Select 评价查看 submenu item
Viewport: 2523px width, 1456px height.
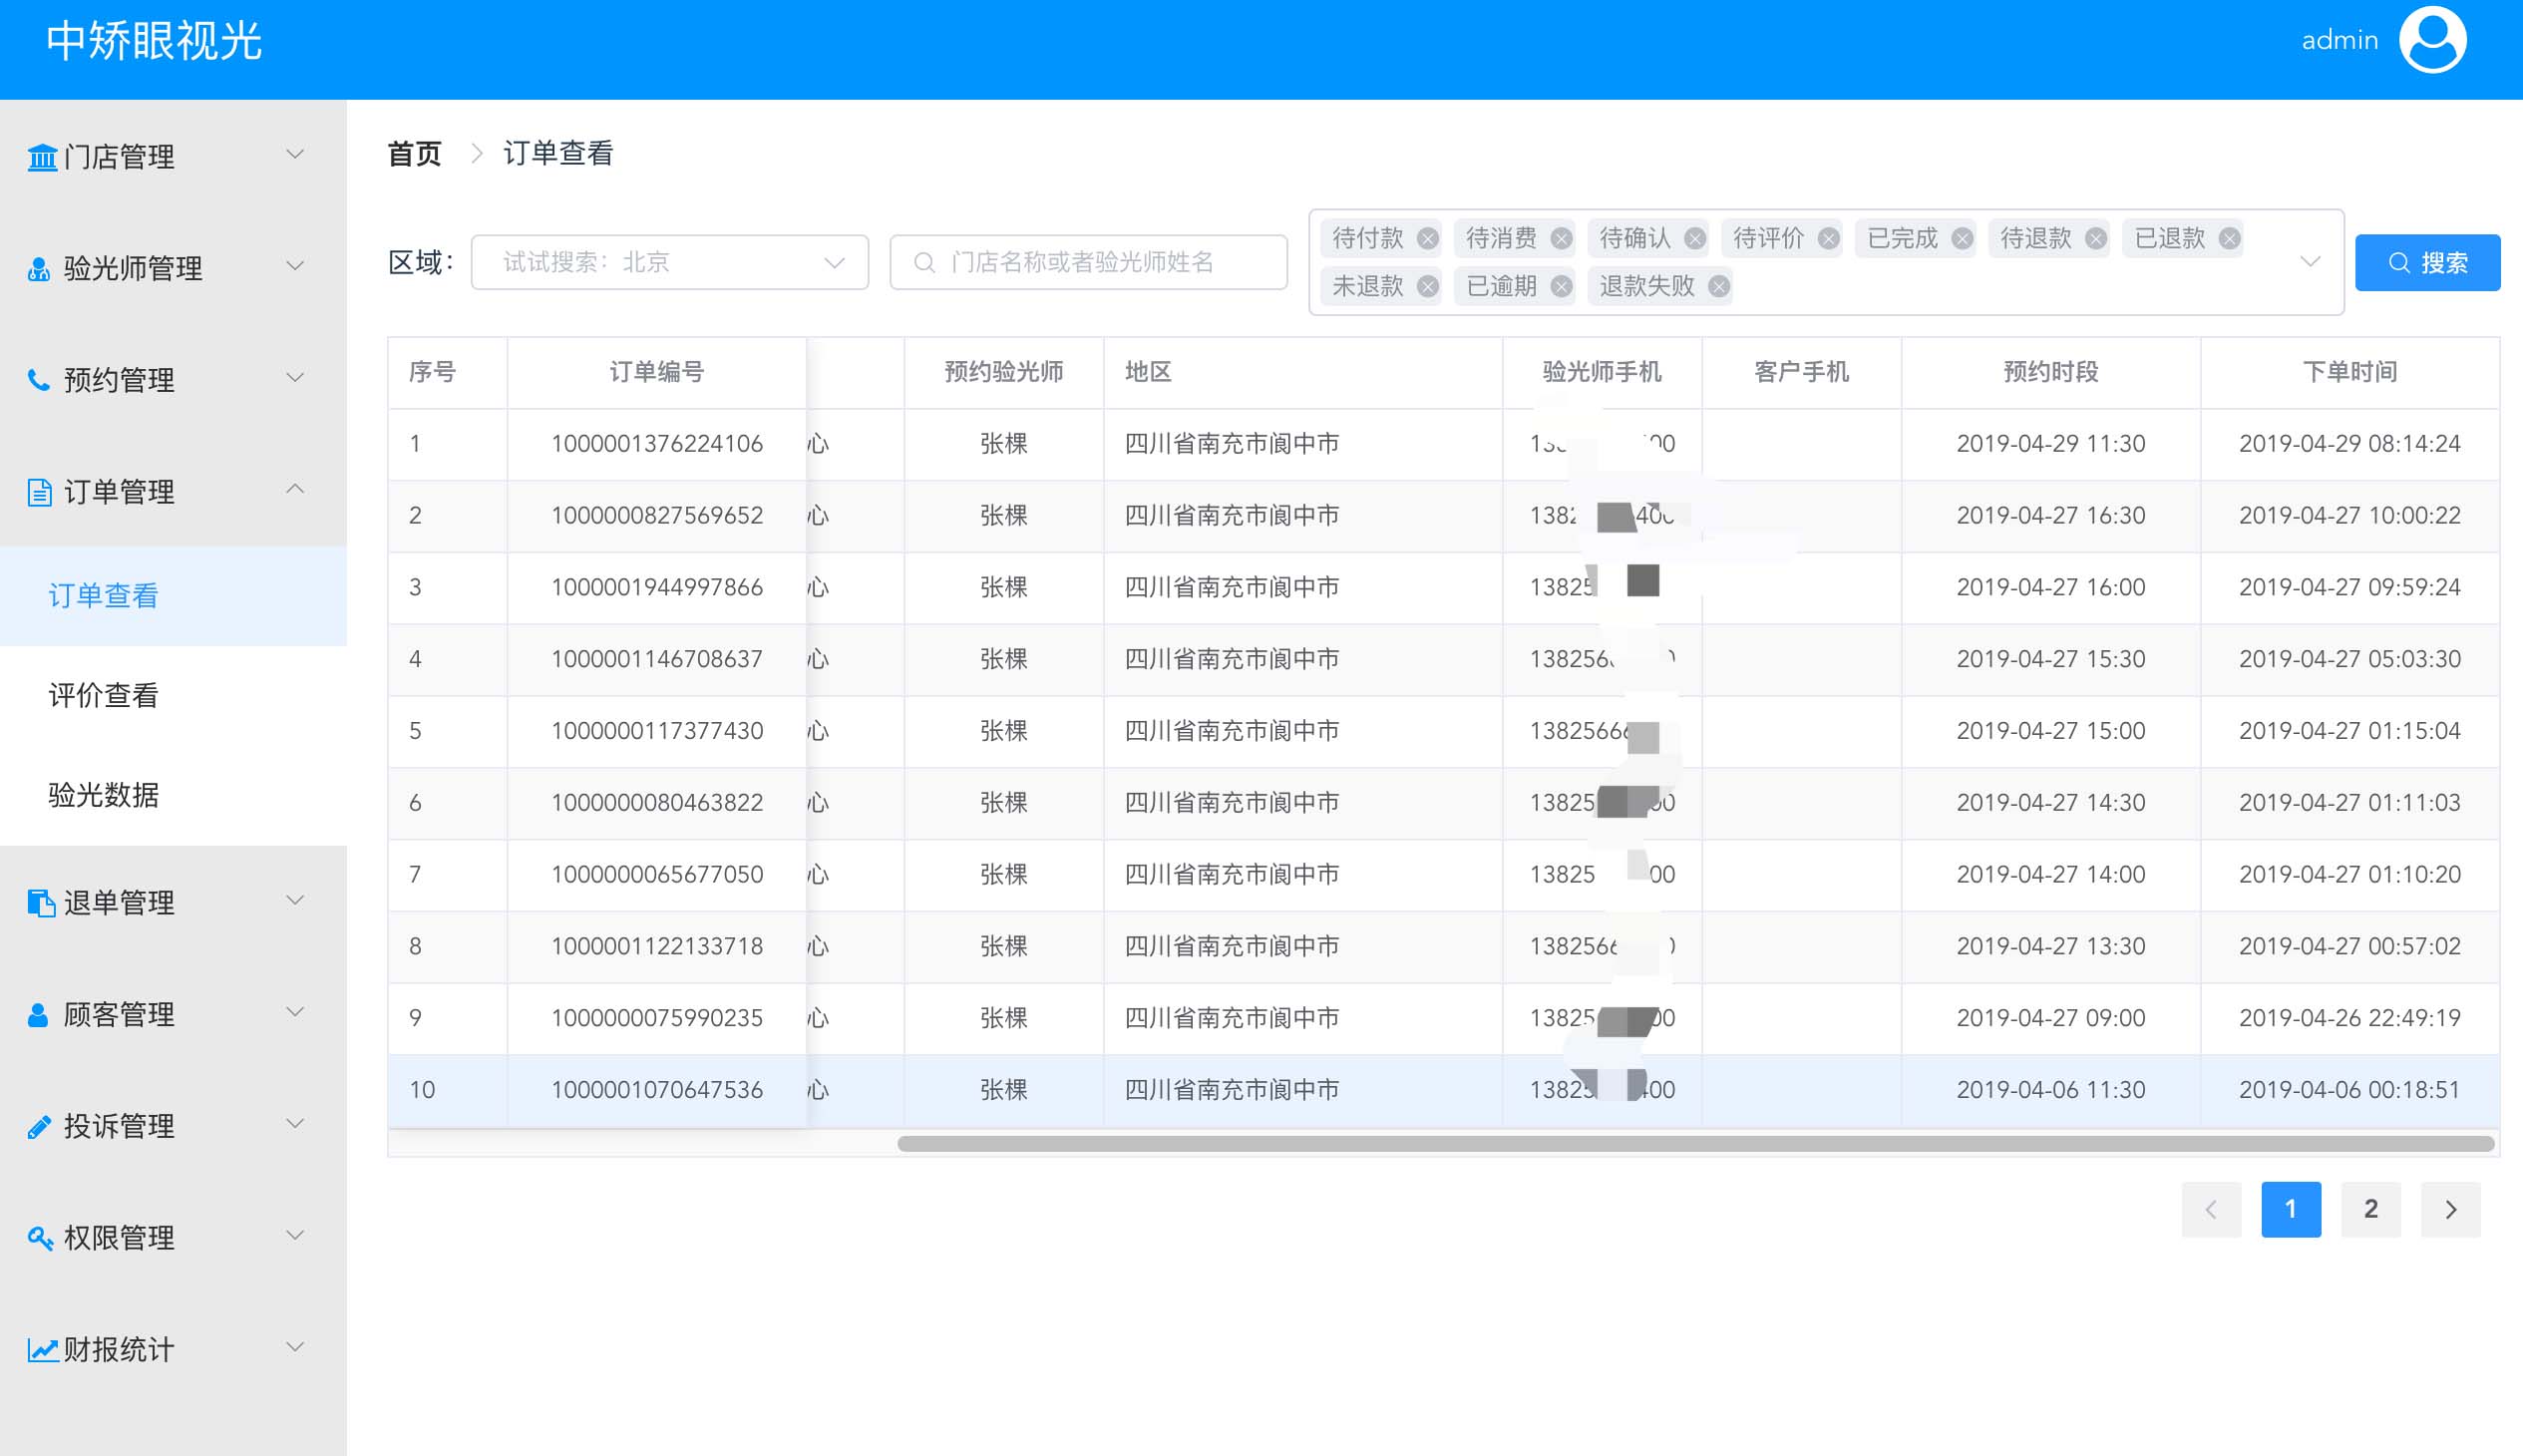tap(173, 696)
